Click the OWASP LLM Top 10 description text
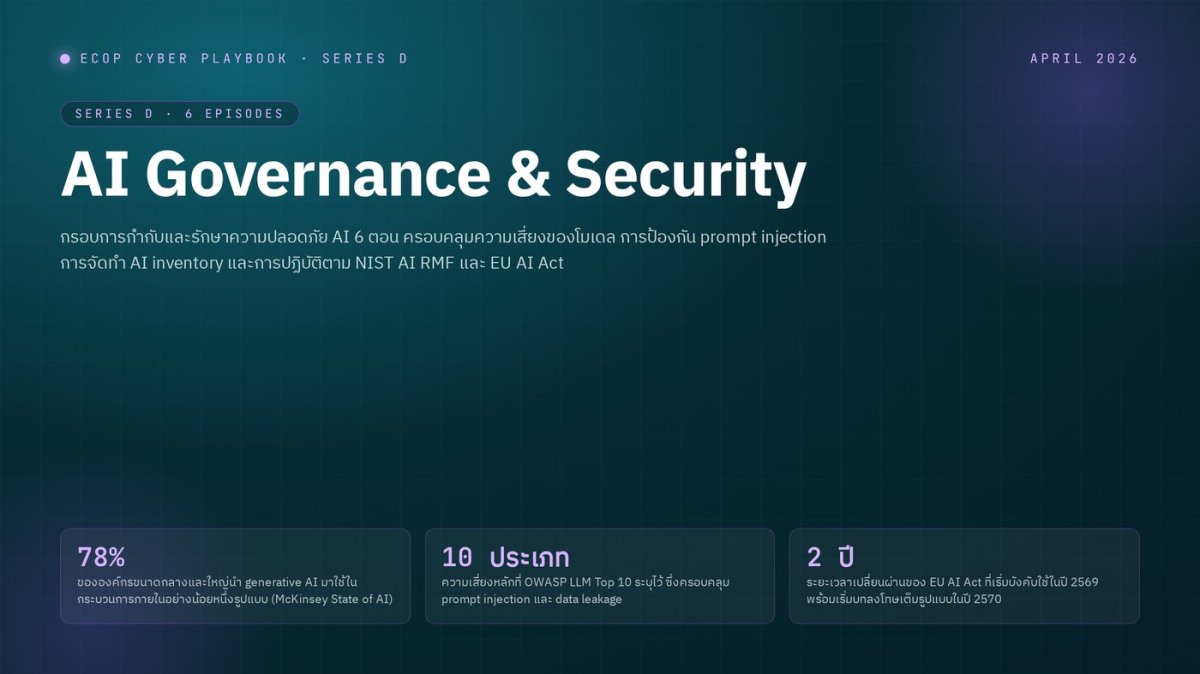Viewport: 1200px width, 674px height. coord(584,590)
